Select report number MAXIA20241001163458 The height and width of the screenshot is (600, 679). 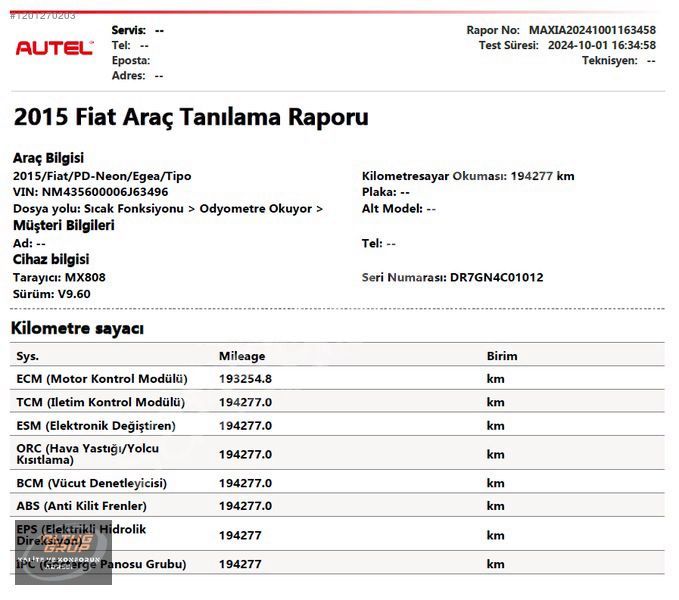(x=592, y=30)
